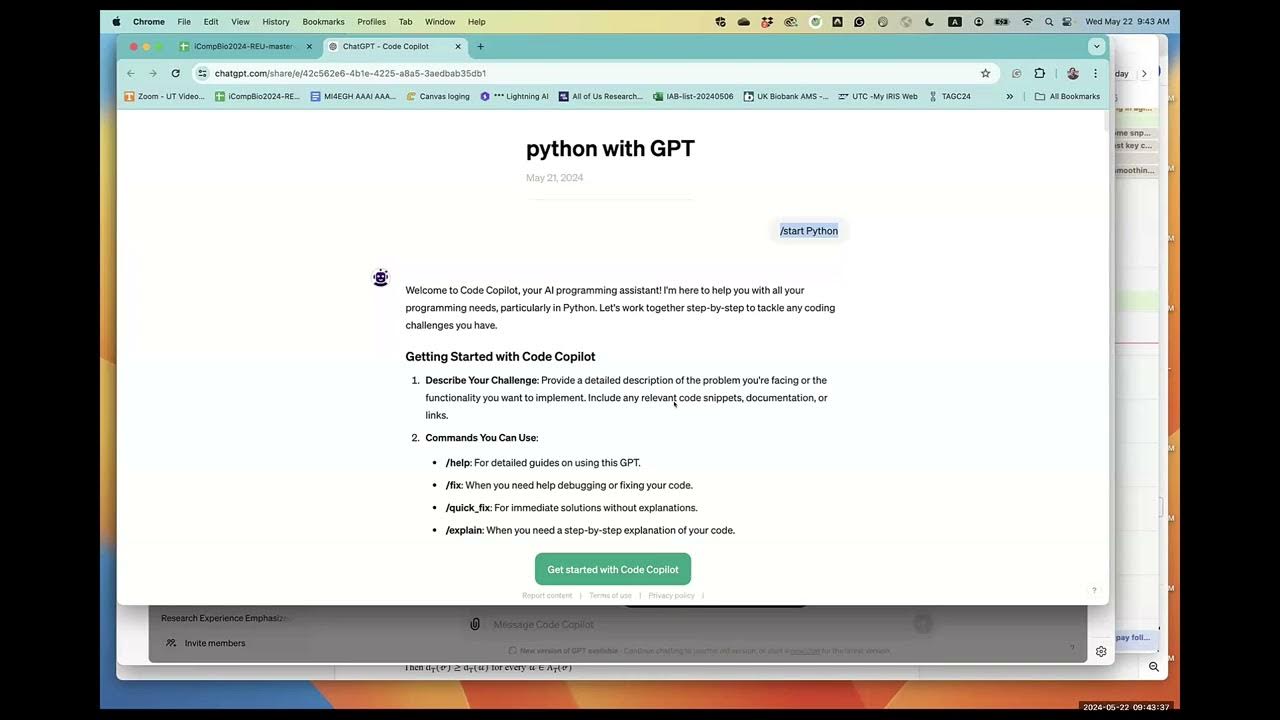
Task: Click the browser back arrow
Action: click(x=130, y=73)
